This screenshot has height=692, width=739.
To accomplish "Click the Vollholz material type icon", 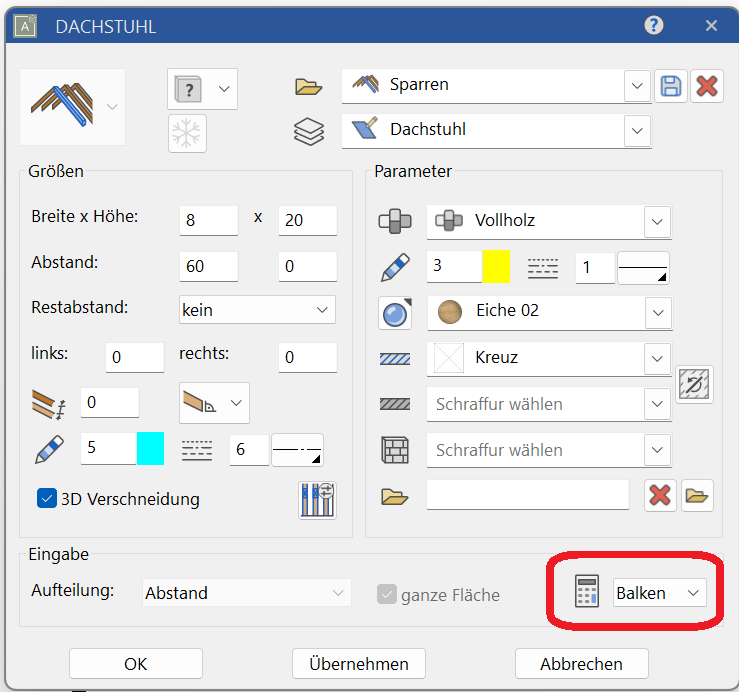I will [395, 221].
